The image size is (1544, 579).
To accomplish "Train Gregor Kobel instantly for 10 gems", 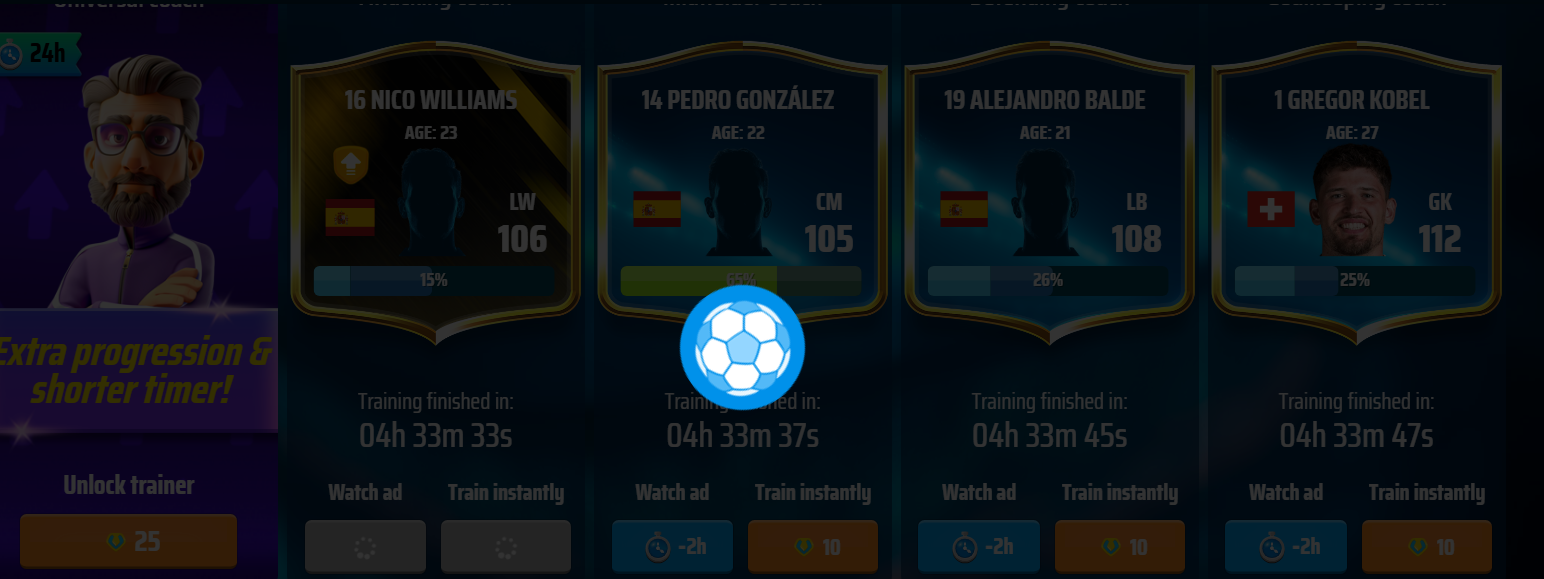I will 1427,546.
